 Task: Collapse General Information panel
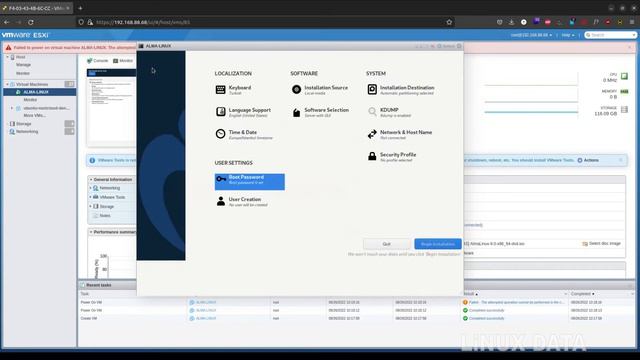tap(91, 180)
